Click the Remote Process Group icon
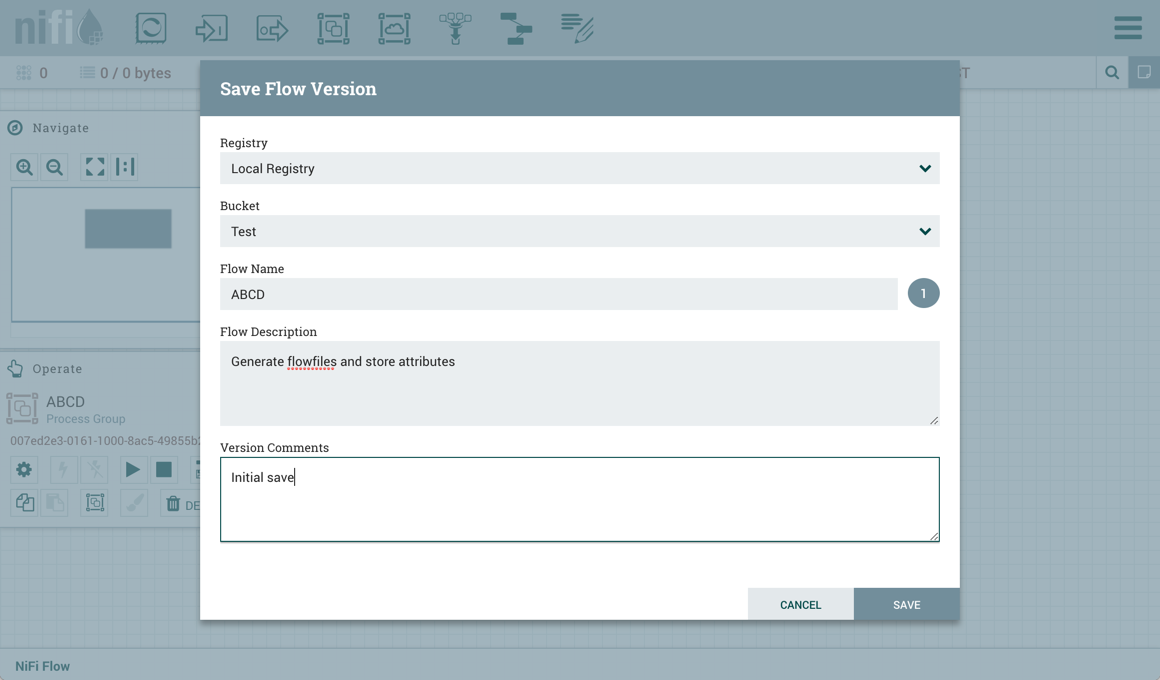 click(x=394, y=28)
